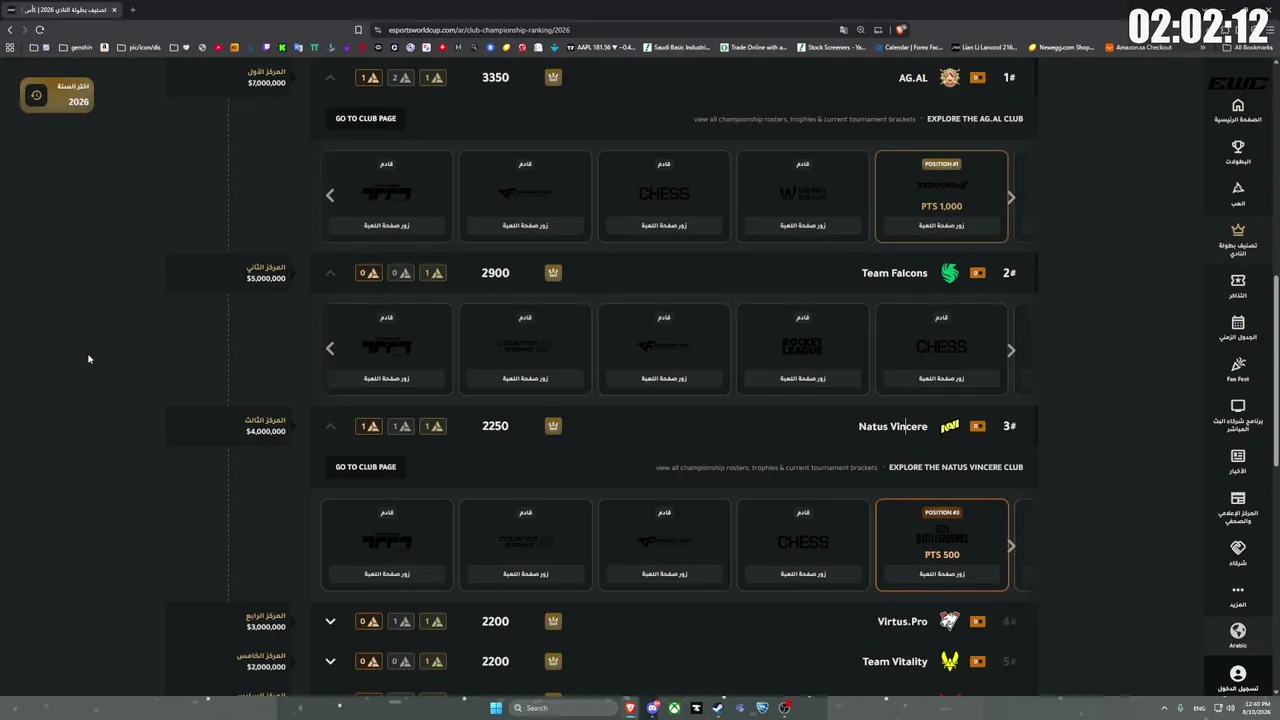Viewport: 1280px width, 720px height.
Task: Open the crown club ranking icon in the sidebar
Action: coord(1237,229)
